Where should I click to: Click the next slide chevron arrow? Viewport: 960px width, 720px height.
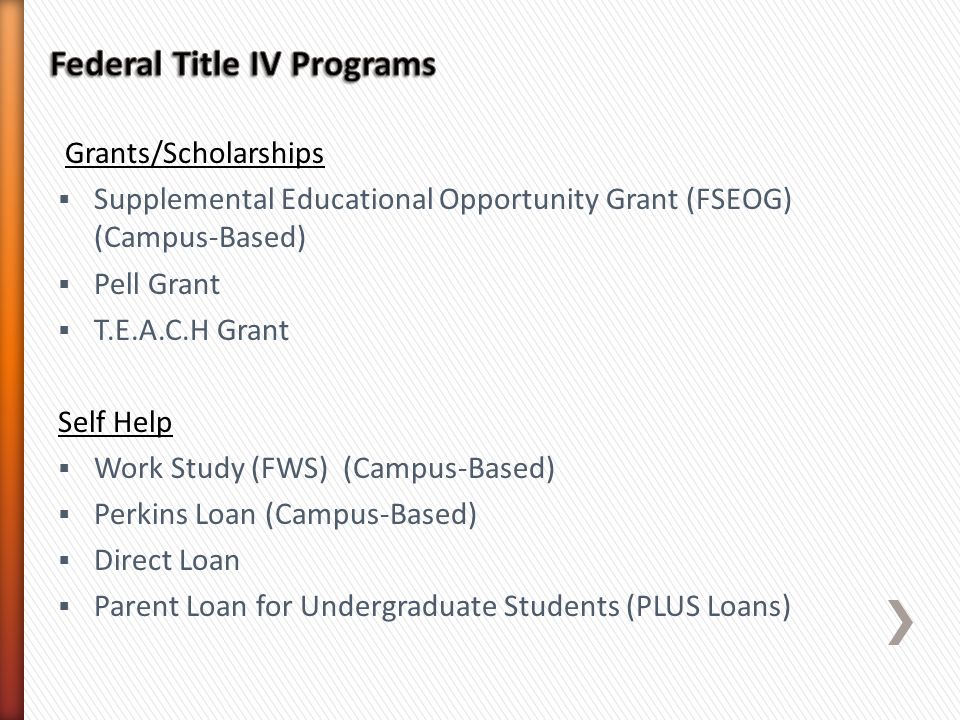(901, 622)
